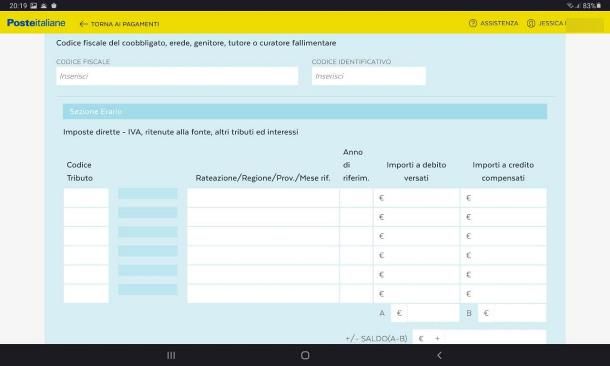The height and width of the screenshot is (366, 610).
Task: Click the Saldo (A-B) field
Action: 479,337
